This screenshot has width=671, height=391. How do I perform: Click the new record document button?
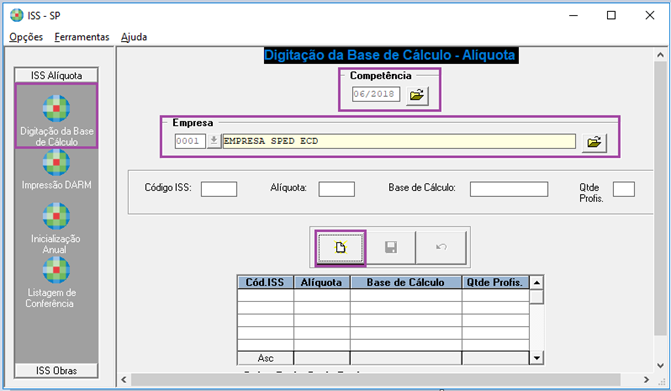point(340,247)
